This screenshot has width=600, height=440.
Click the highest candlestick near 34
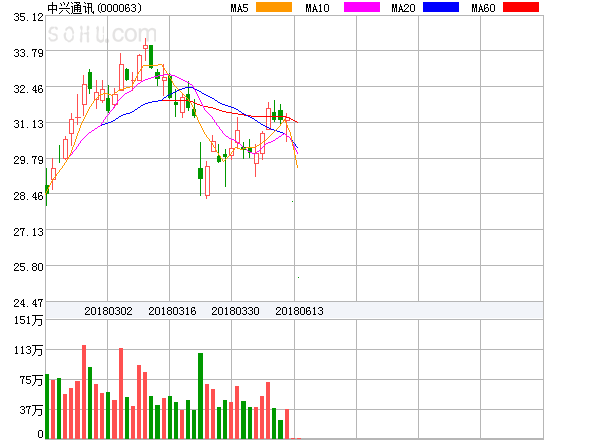145,47
